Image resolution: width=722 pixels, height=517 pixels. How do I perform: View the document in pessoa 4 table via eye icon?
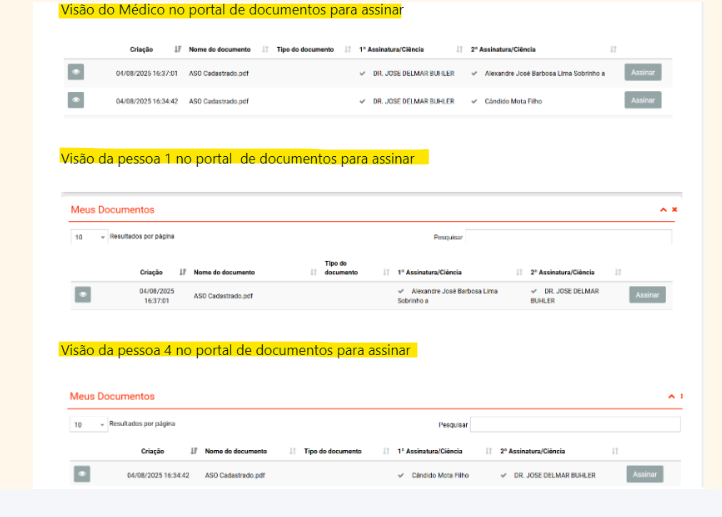point(83,474)
